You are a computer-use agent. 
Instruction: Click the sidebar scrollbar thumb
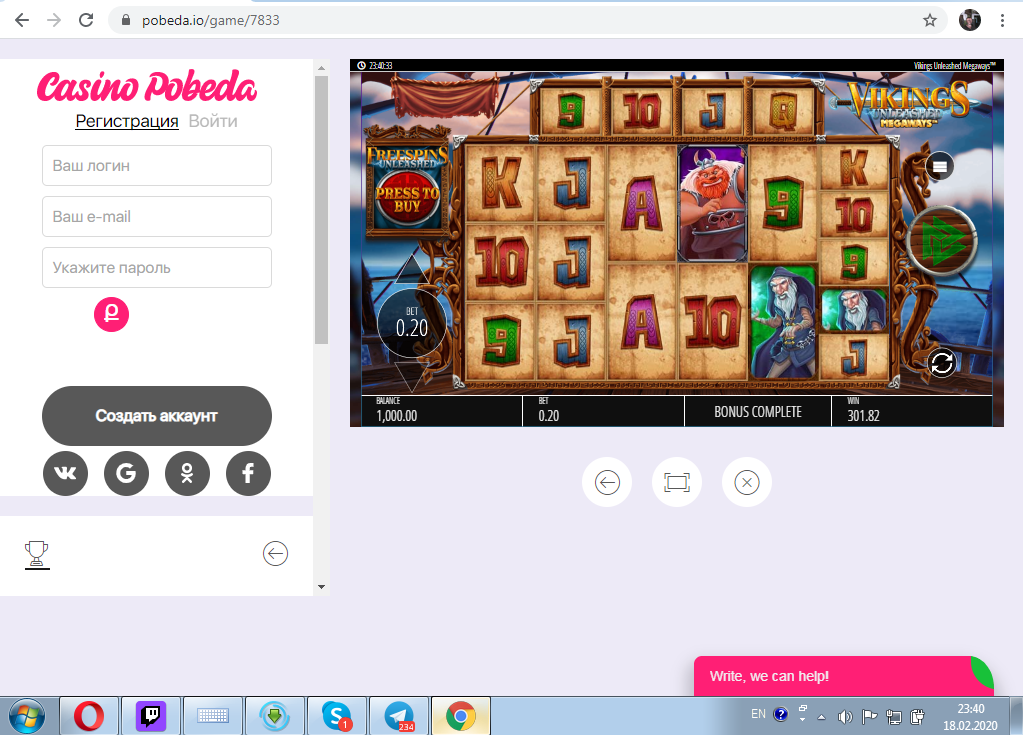coord(321,210)
